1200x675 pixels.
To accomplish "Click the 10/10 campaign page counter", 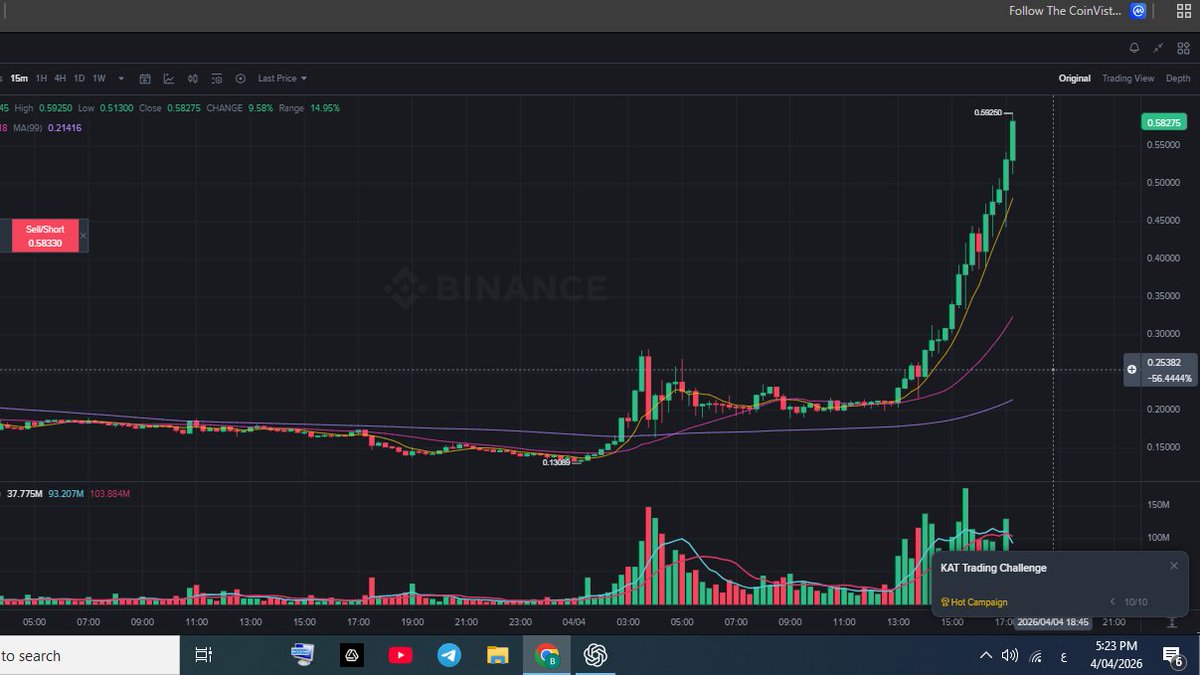I will (x=1135, y=602).
